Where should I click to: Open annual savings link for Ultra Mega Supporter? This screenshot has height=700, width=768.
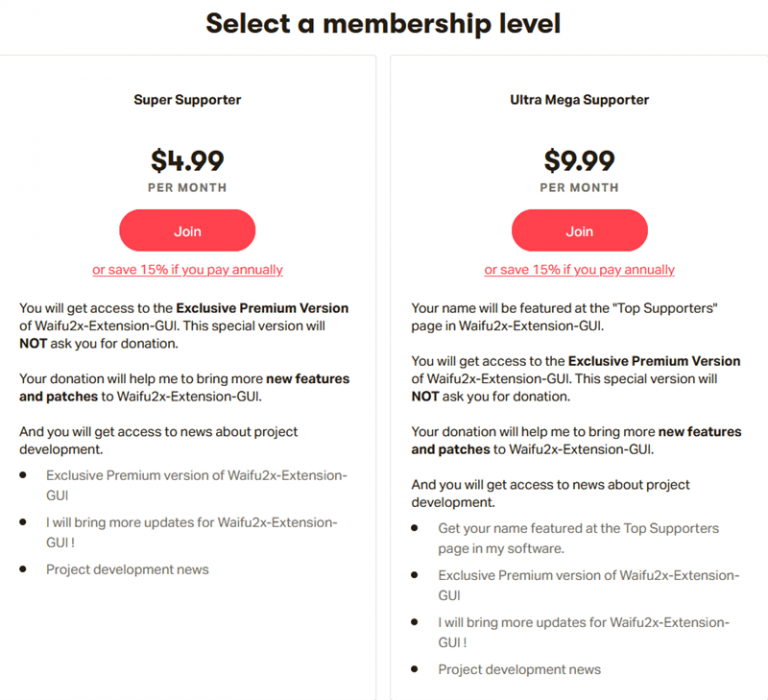(579, 270)
